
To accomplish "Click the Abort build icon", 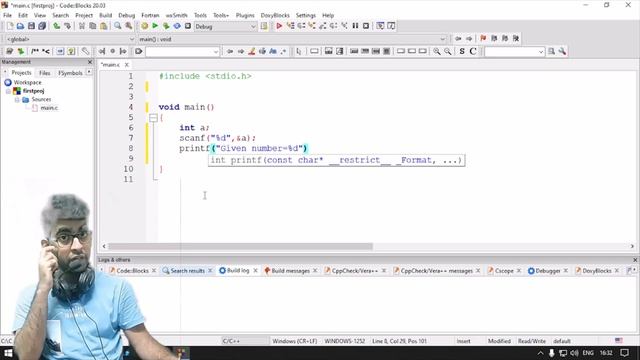I will coord(188,26).
